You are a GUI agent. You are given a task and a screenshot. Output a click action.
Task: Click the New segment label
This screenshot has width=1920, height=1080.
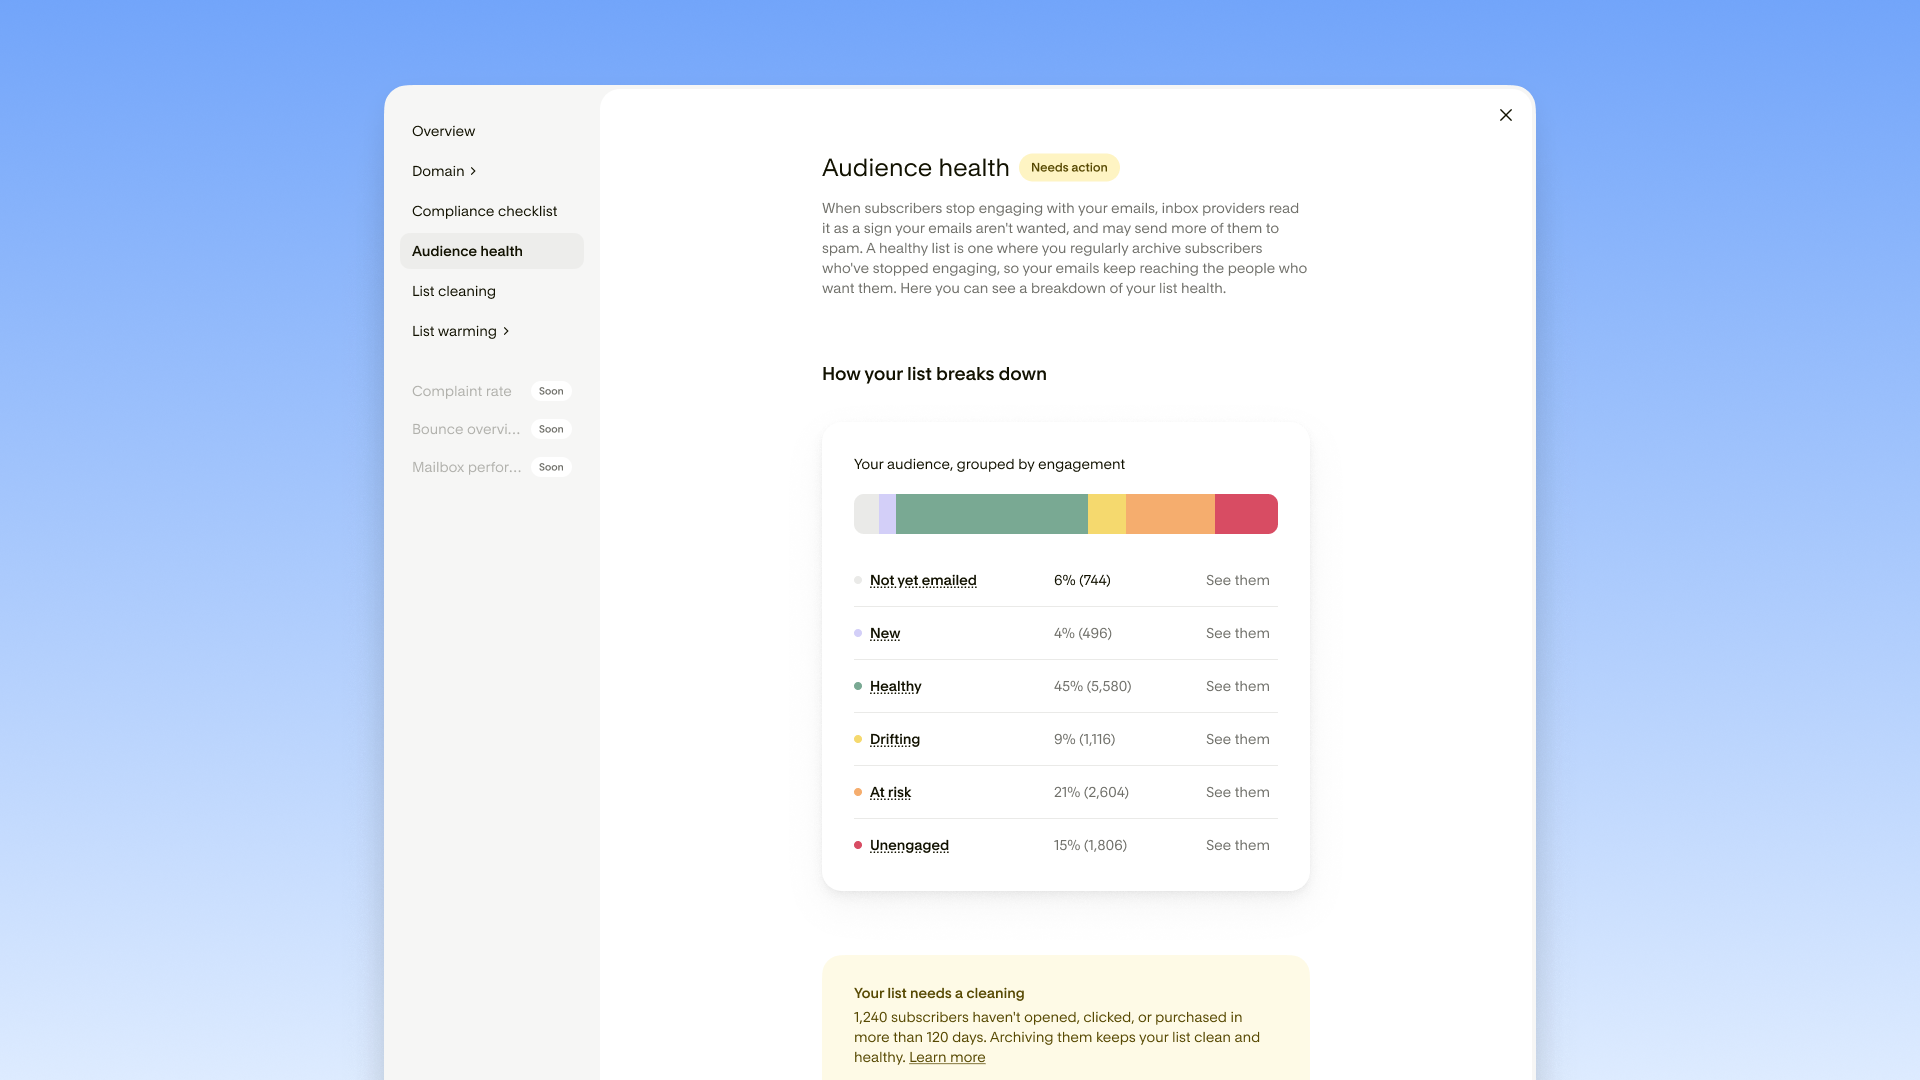click(x=885, y=633)
